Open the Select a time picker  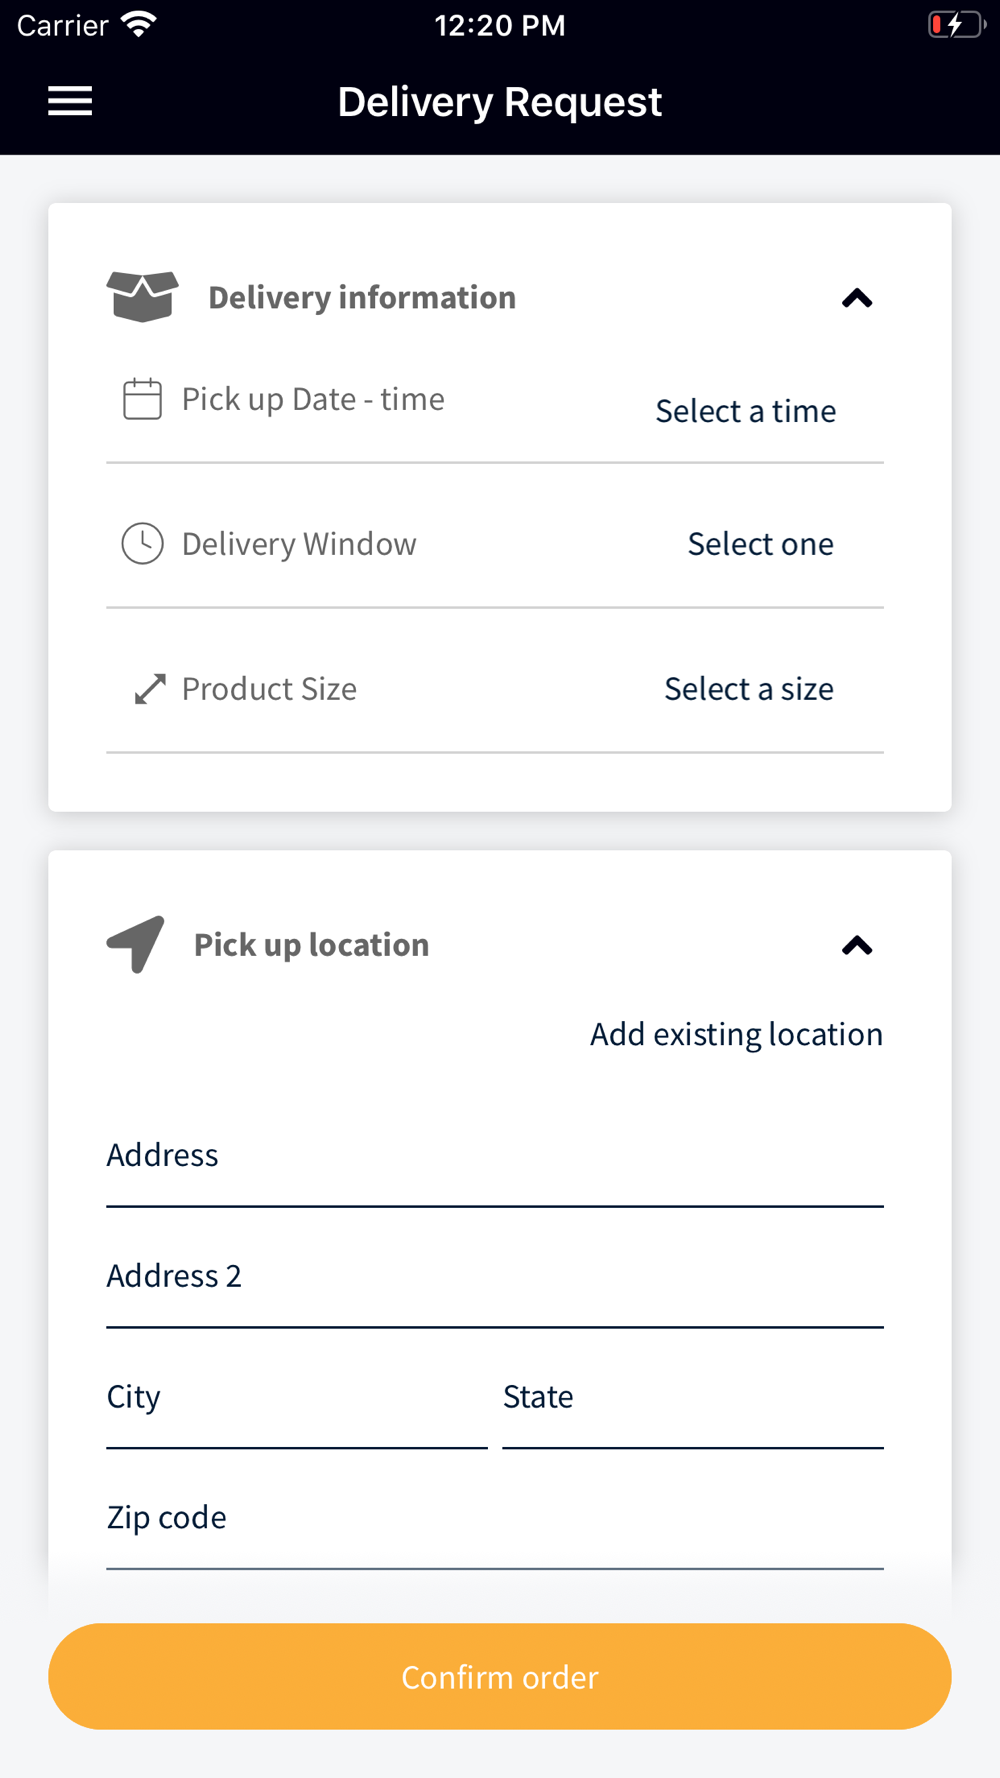(745, 411)
